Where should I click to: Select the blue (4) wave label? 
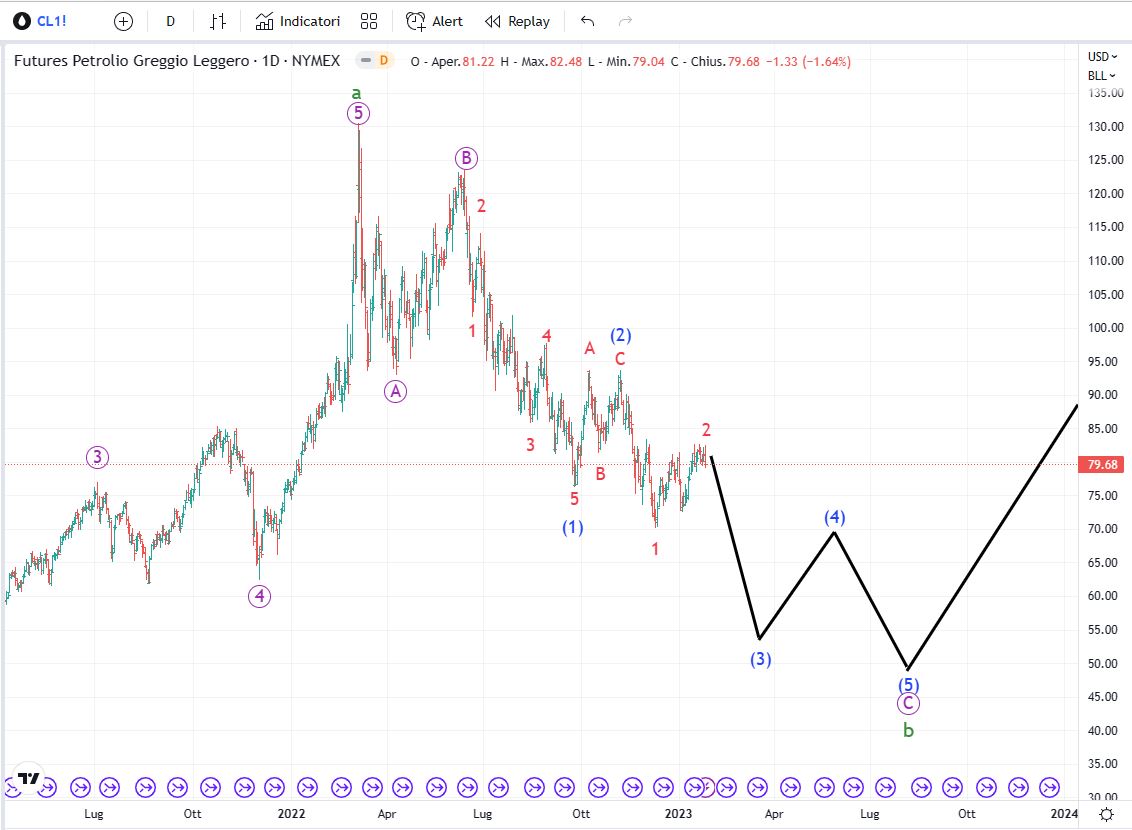[835, 517]
